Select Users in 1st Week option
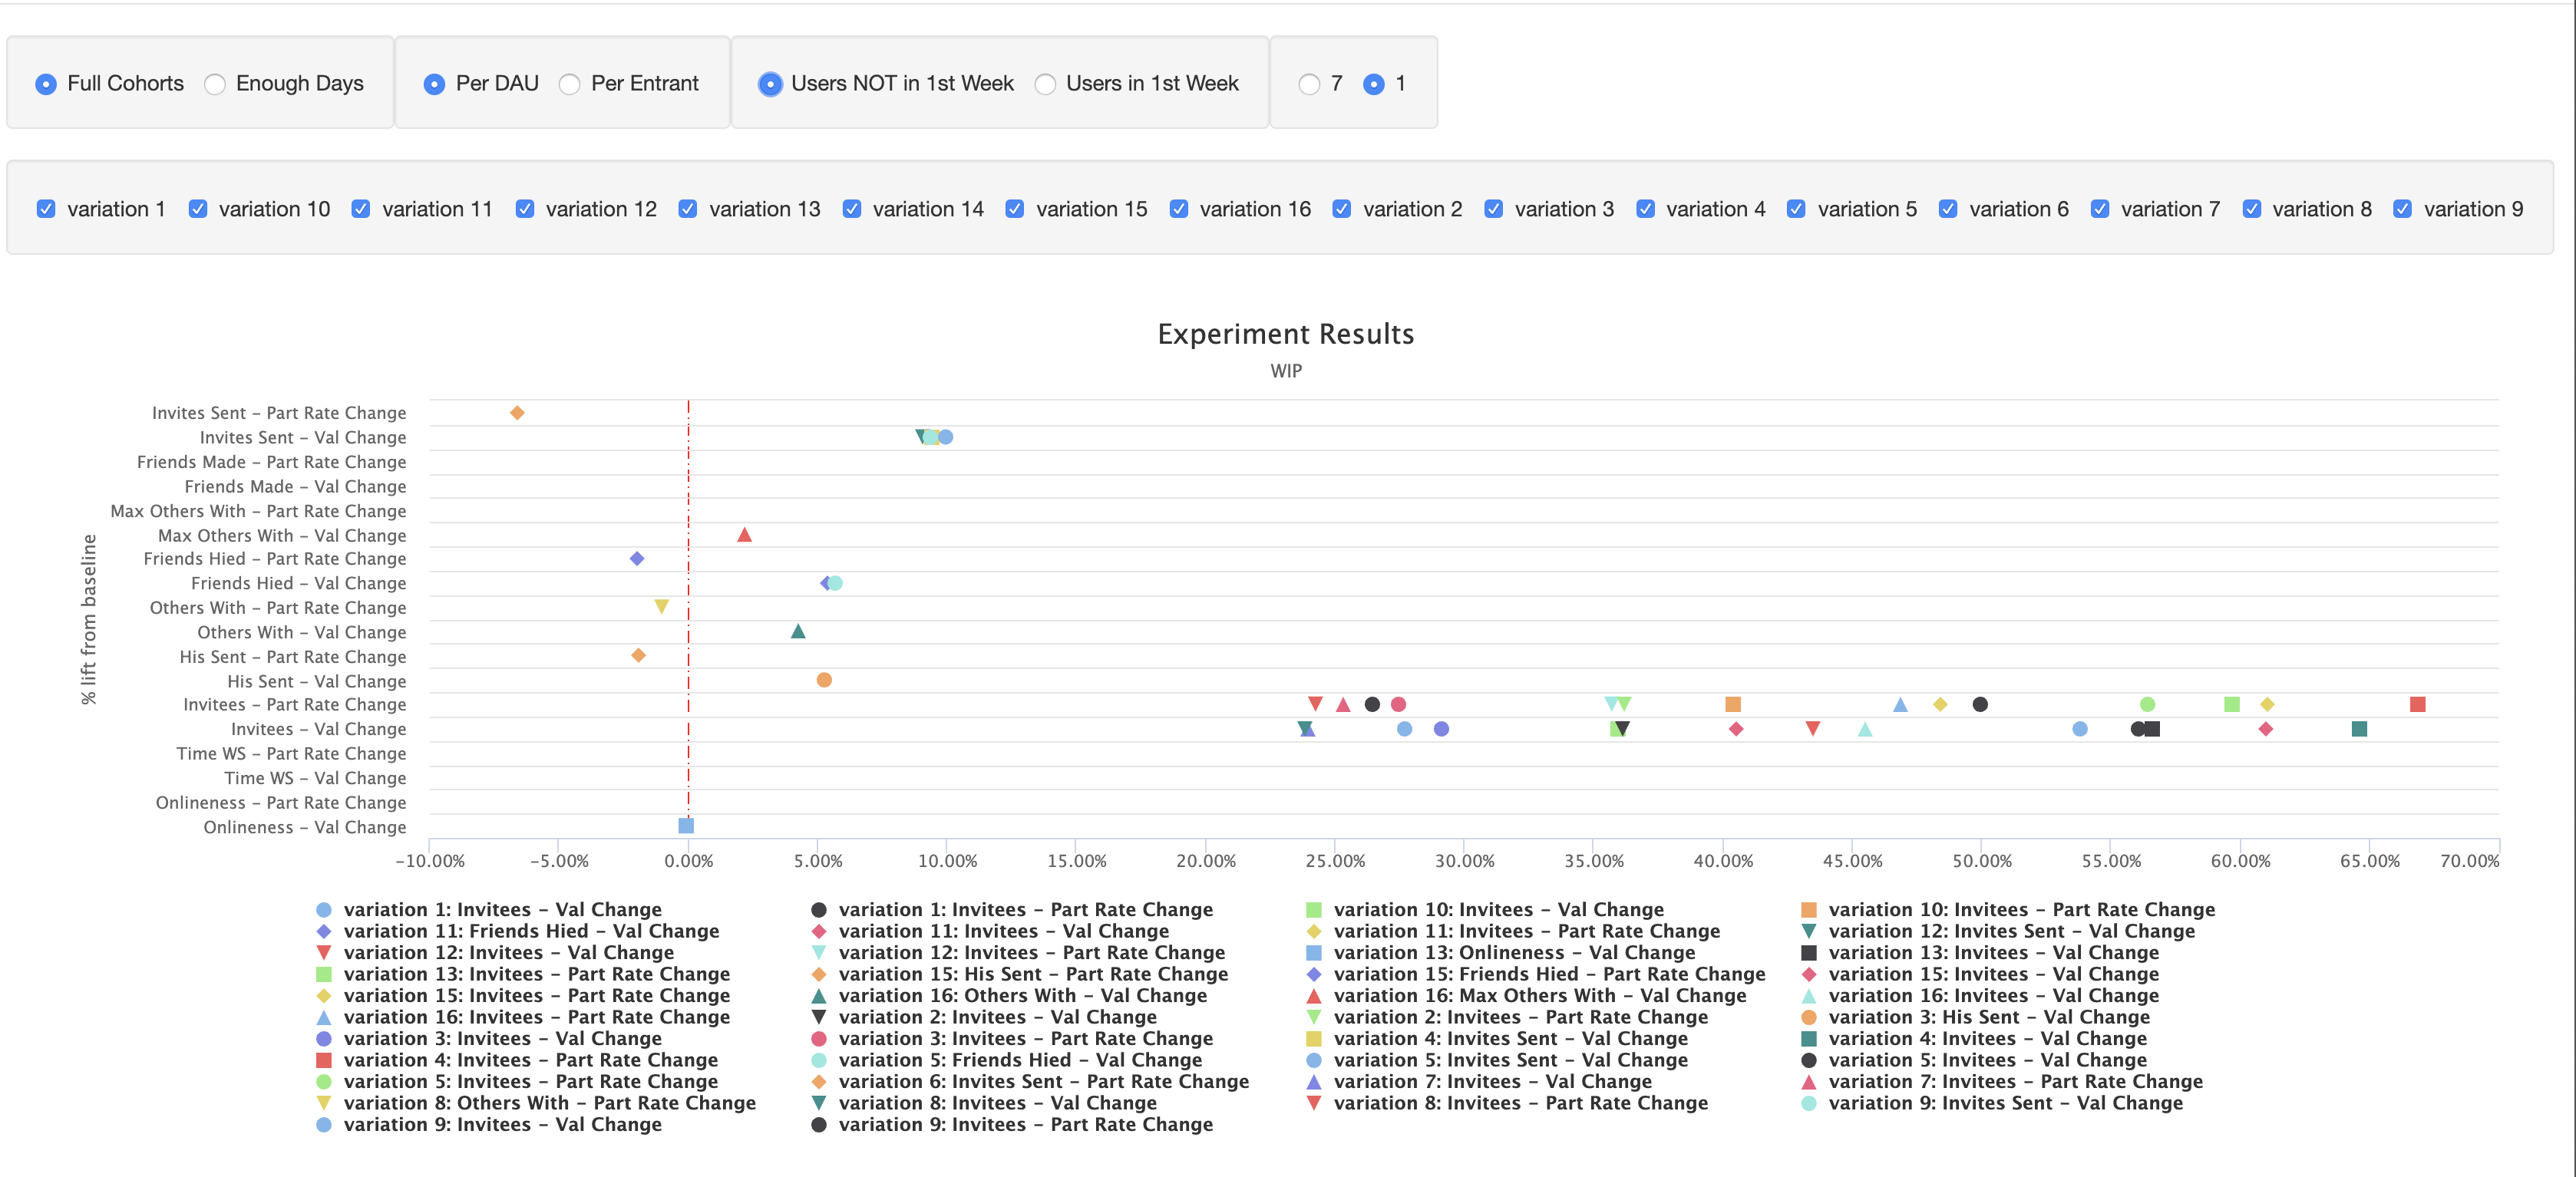 [x=1045, y=84]
